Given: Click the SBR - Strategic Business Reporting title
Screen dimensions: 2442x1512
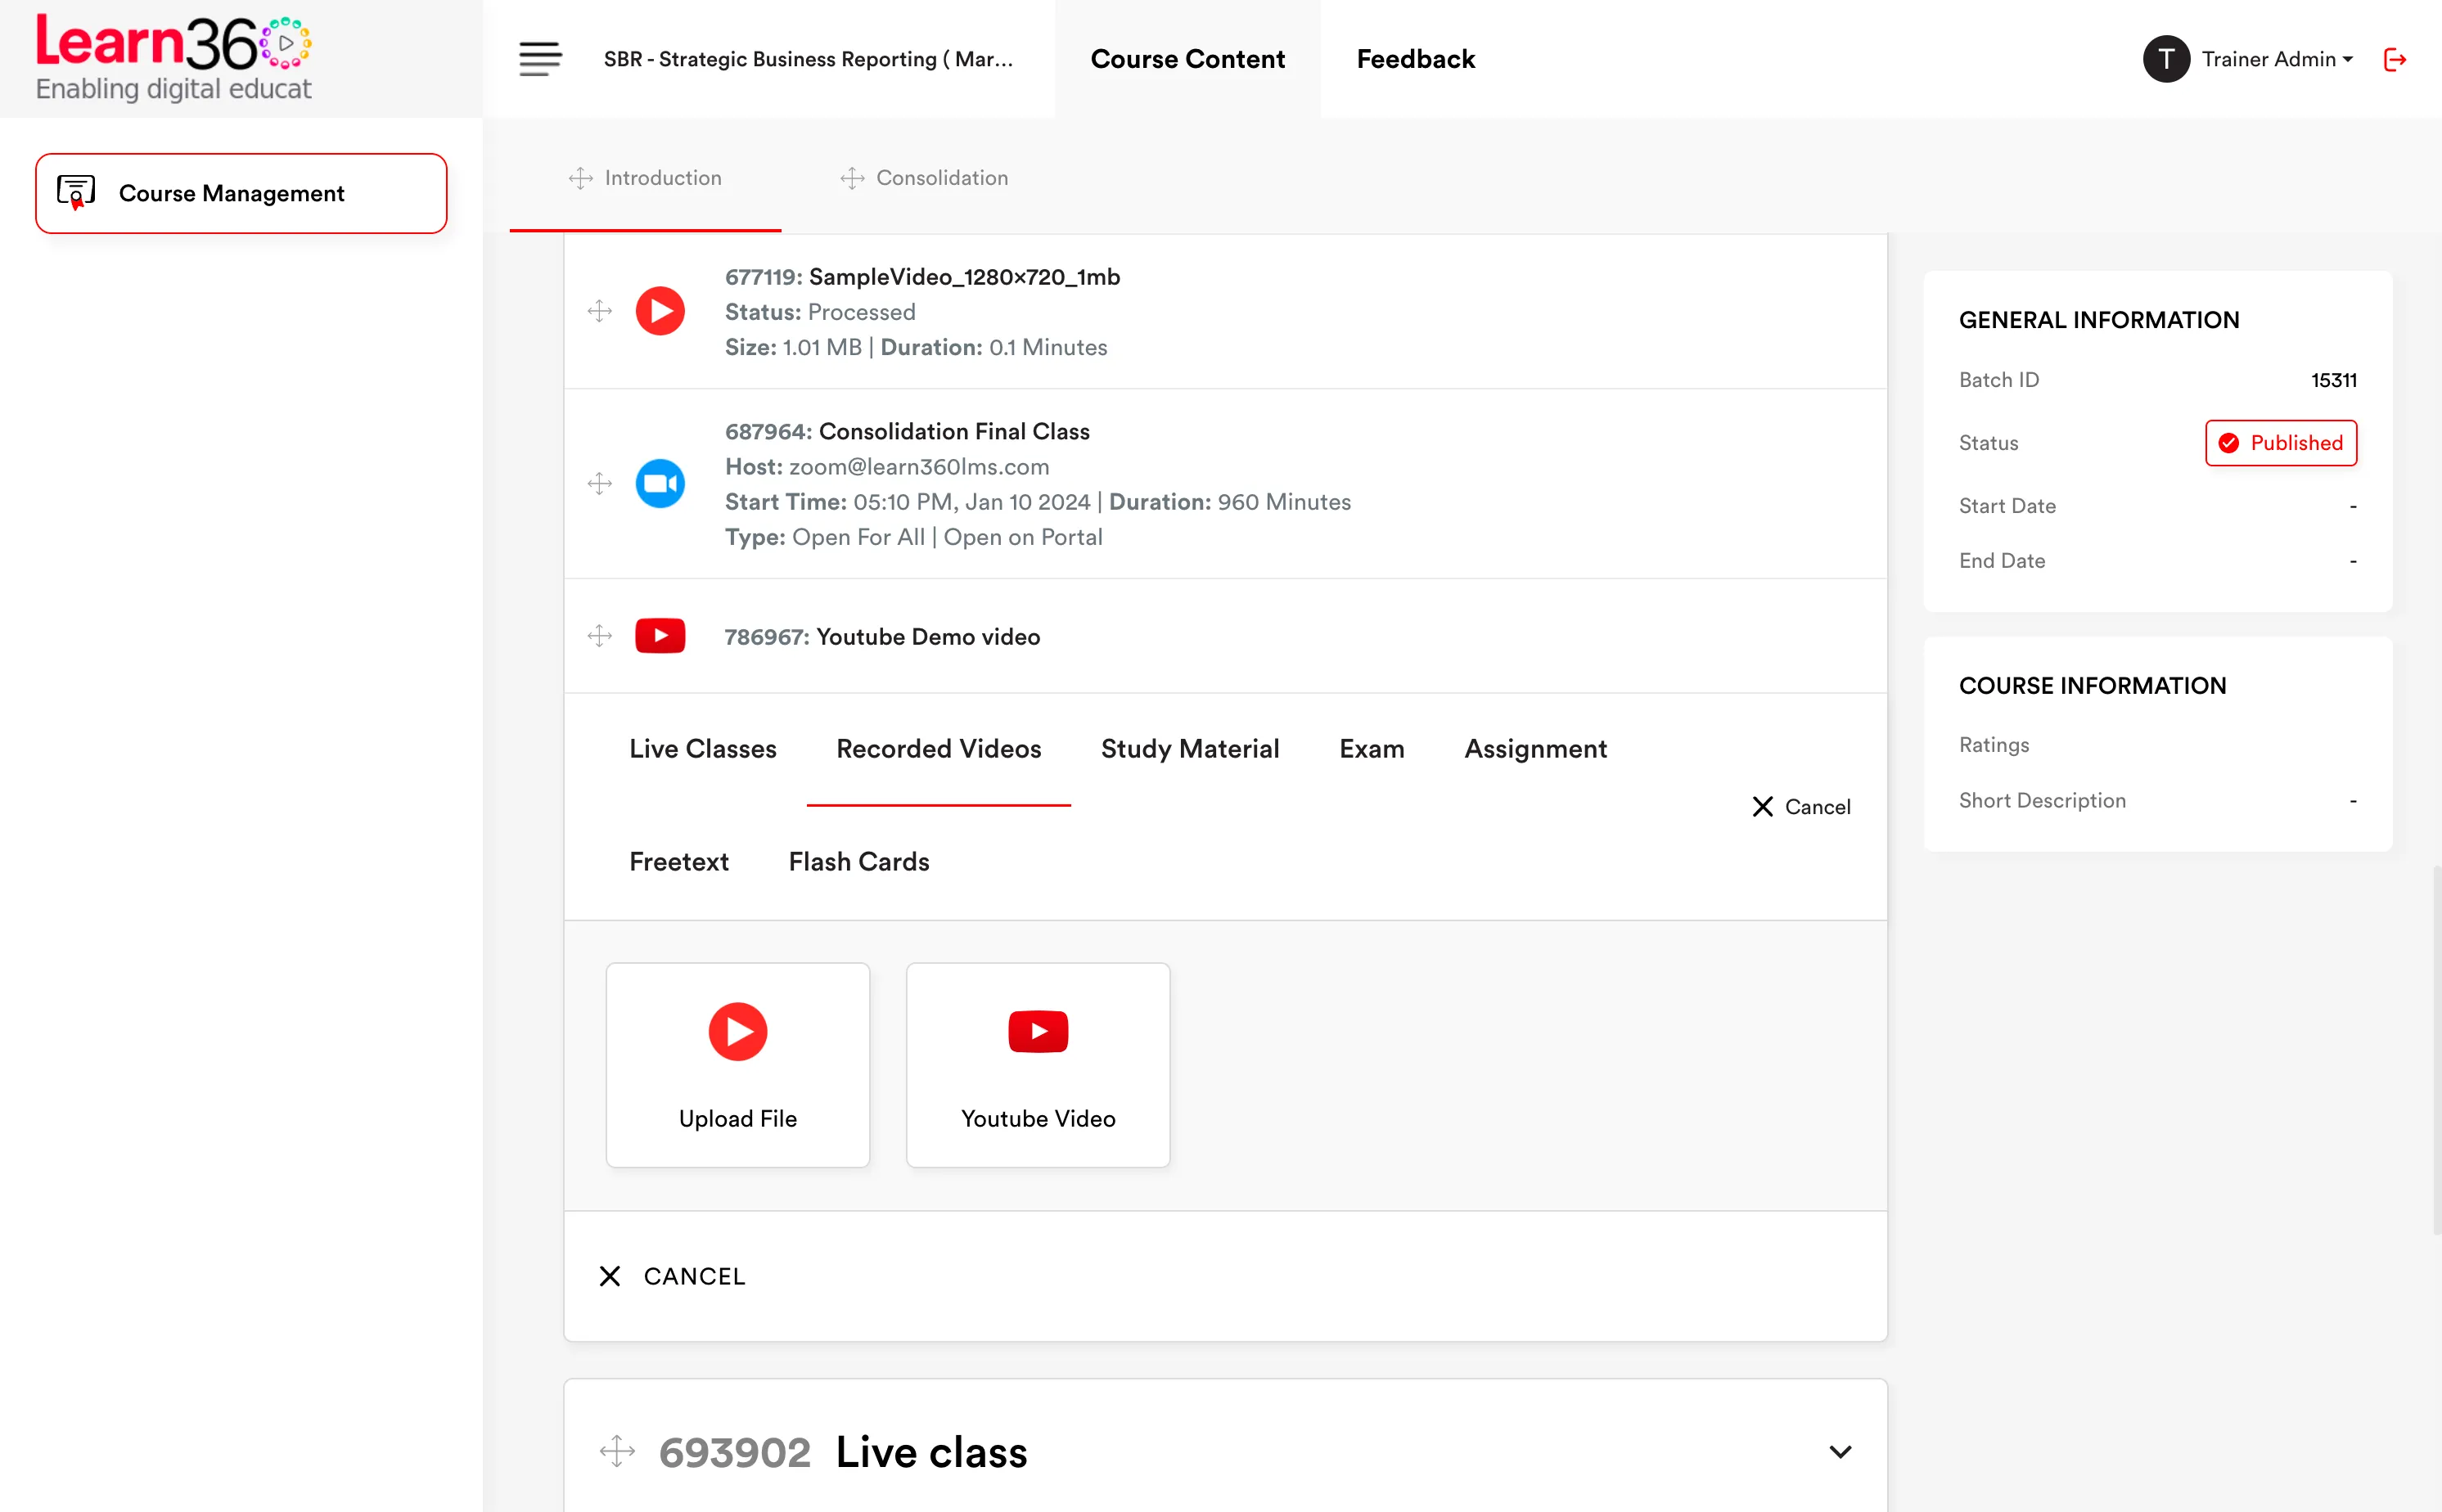Looking at the screenshot, I should (x=808, y=59).
